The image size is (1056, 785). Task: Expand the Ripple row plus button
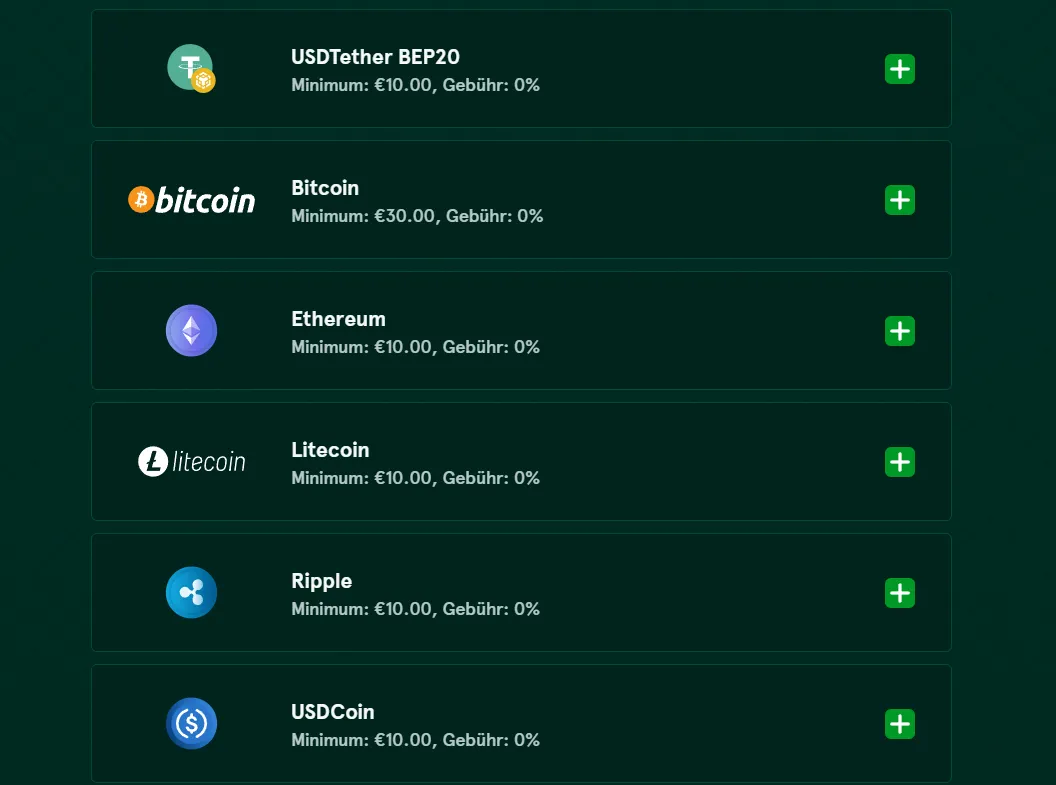point(900,593)
